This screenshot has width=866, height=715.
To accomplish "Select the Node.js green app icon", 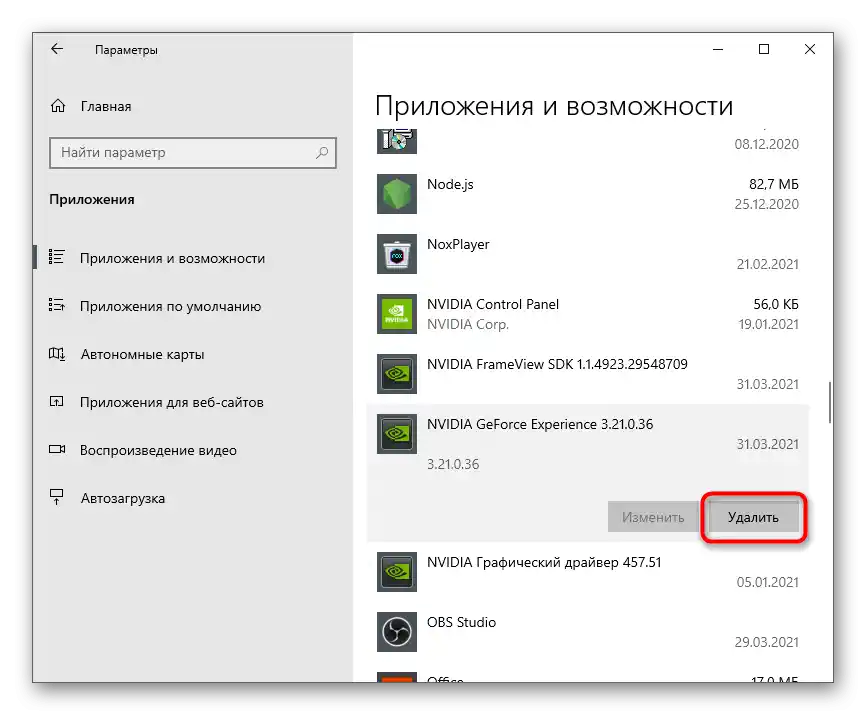I will (397, 194).
